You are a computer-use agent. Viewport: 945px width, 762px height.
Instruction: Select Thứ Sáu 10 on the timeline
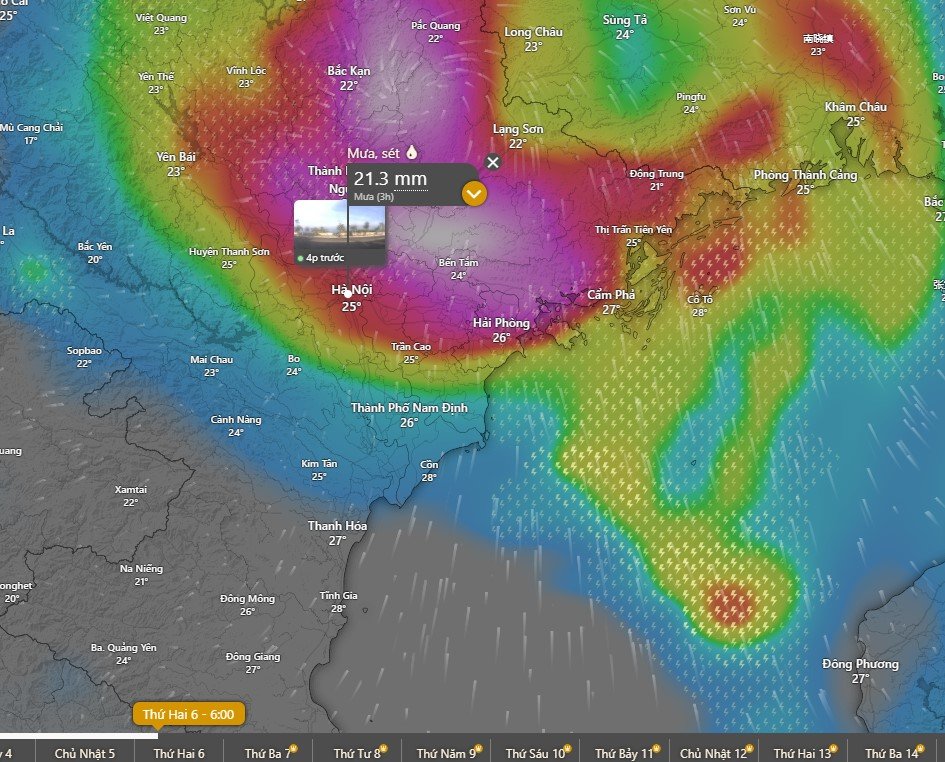click(535, 753)
